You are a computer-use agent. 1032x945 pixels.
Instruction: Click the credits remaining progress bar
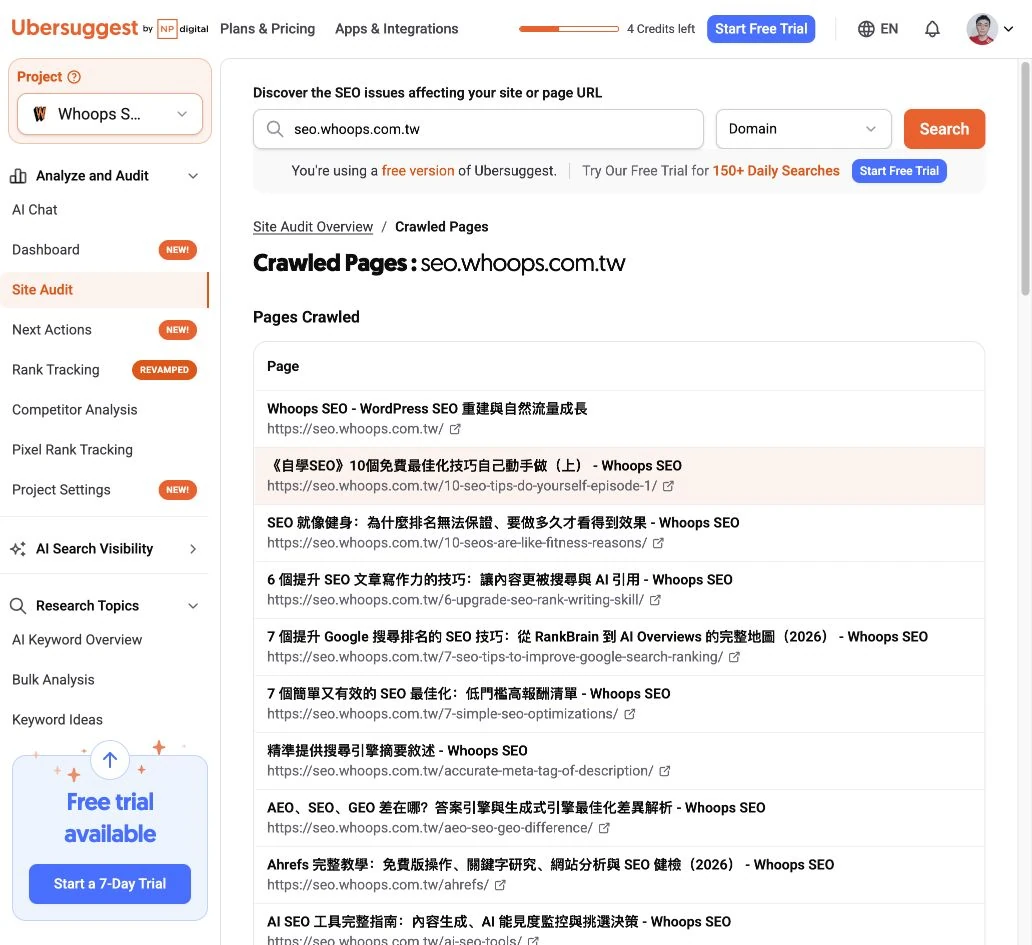(569, 29)
